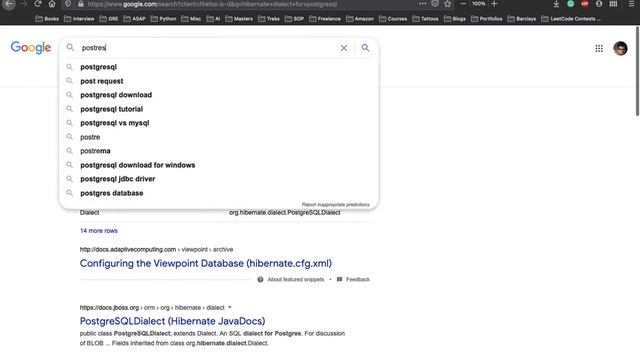Reload the current page
640x360 pixels.
38,4
